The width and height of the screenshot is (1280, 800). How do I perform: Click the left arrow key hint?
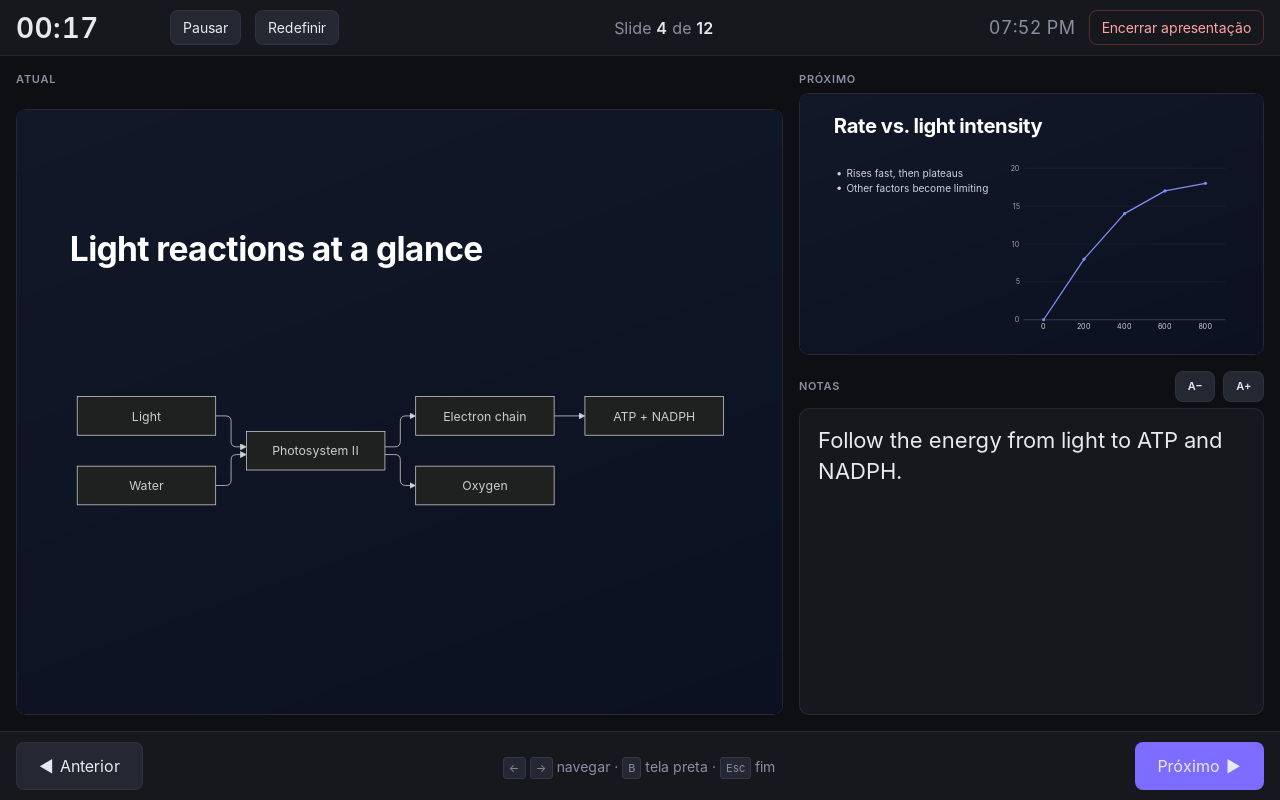514,768
